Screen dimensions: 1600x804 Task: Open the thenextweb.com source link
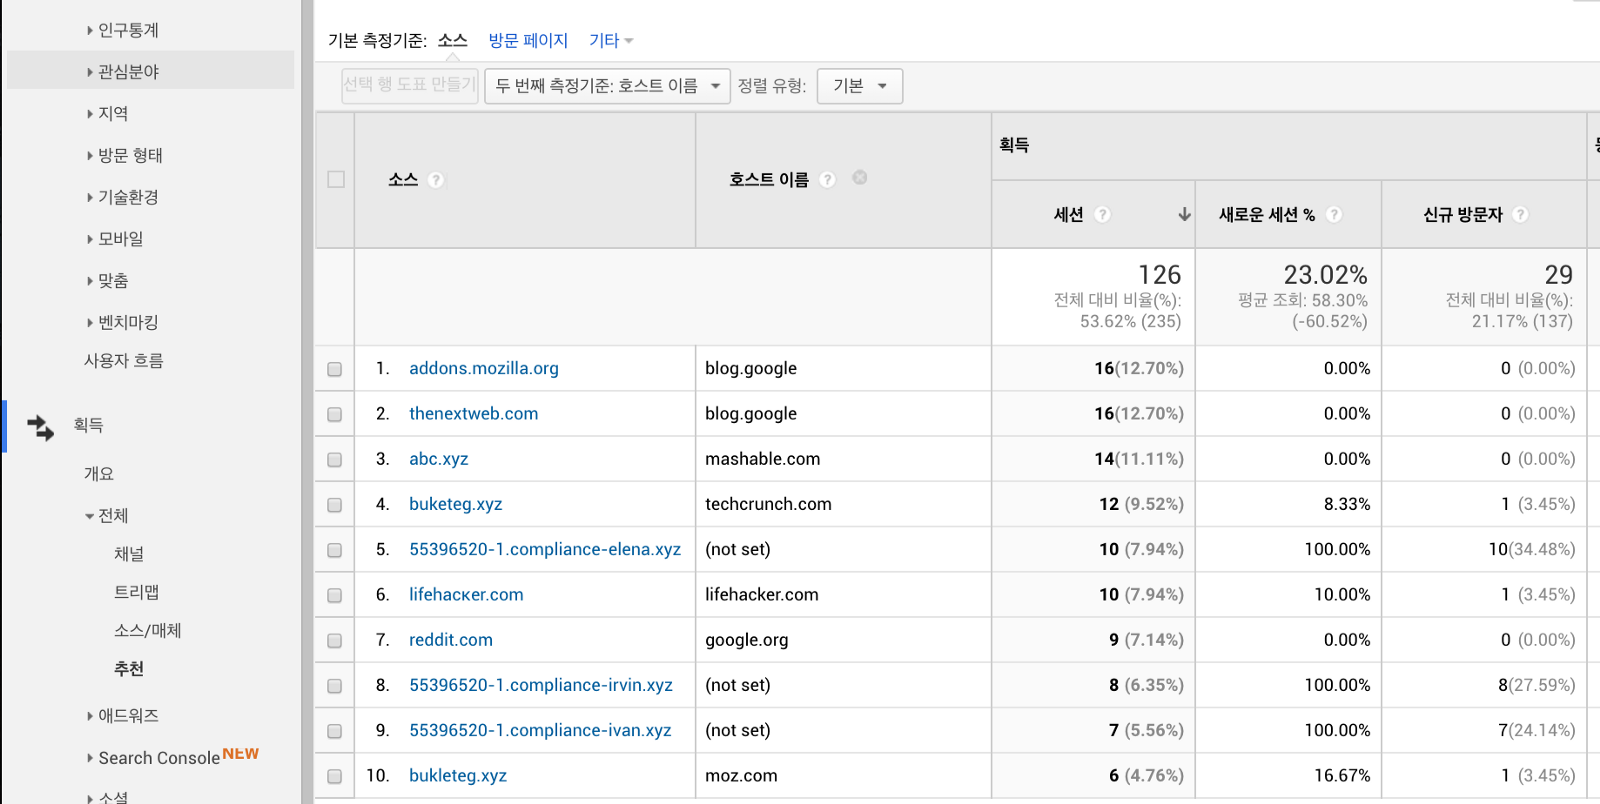click(473, 414)
